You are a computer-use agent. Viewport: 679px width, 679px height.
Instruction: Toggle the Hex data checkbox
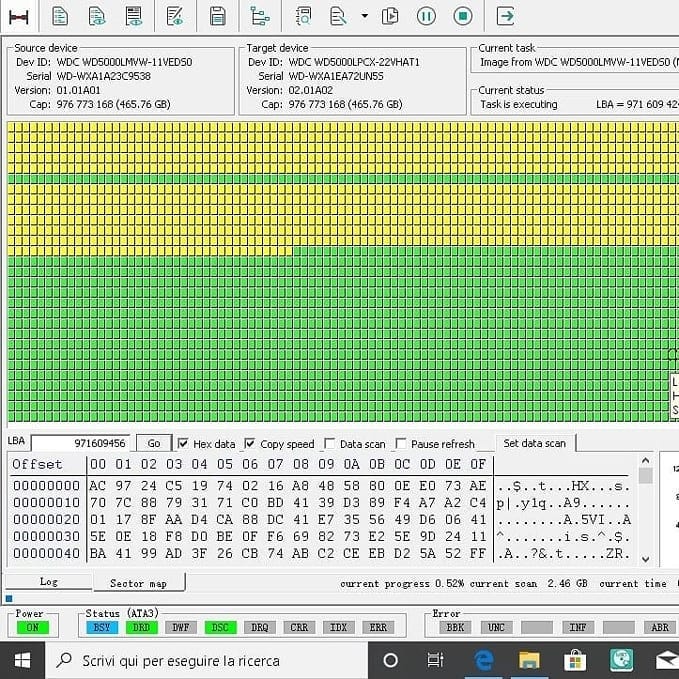[x=183, y=443]
